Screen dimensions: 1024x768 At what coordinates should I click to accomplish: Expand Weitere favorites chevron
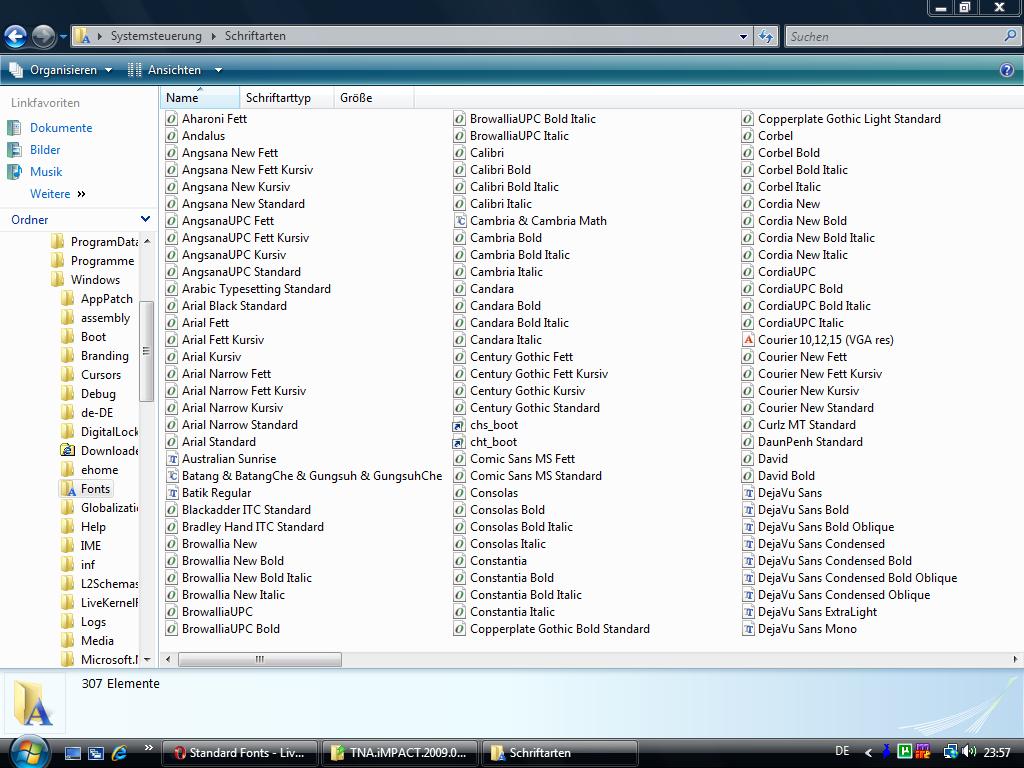[x=82, y=194]
